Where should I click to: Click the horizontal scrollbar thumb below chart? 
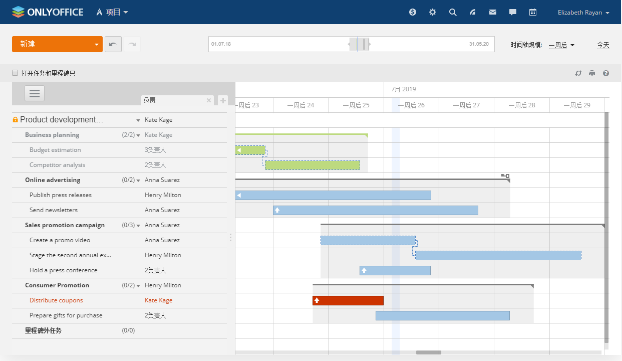428,352
